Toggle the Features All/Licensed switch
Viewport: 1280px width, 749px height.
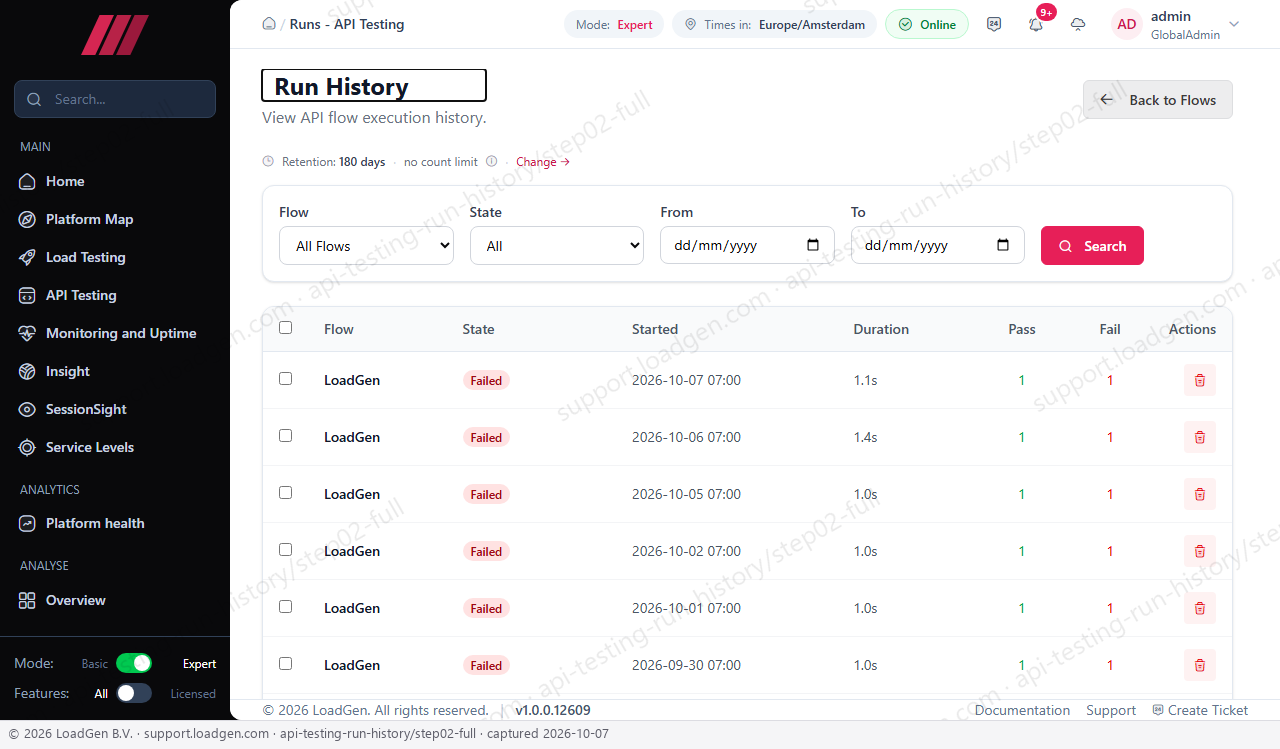[134, 693]
